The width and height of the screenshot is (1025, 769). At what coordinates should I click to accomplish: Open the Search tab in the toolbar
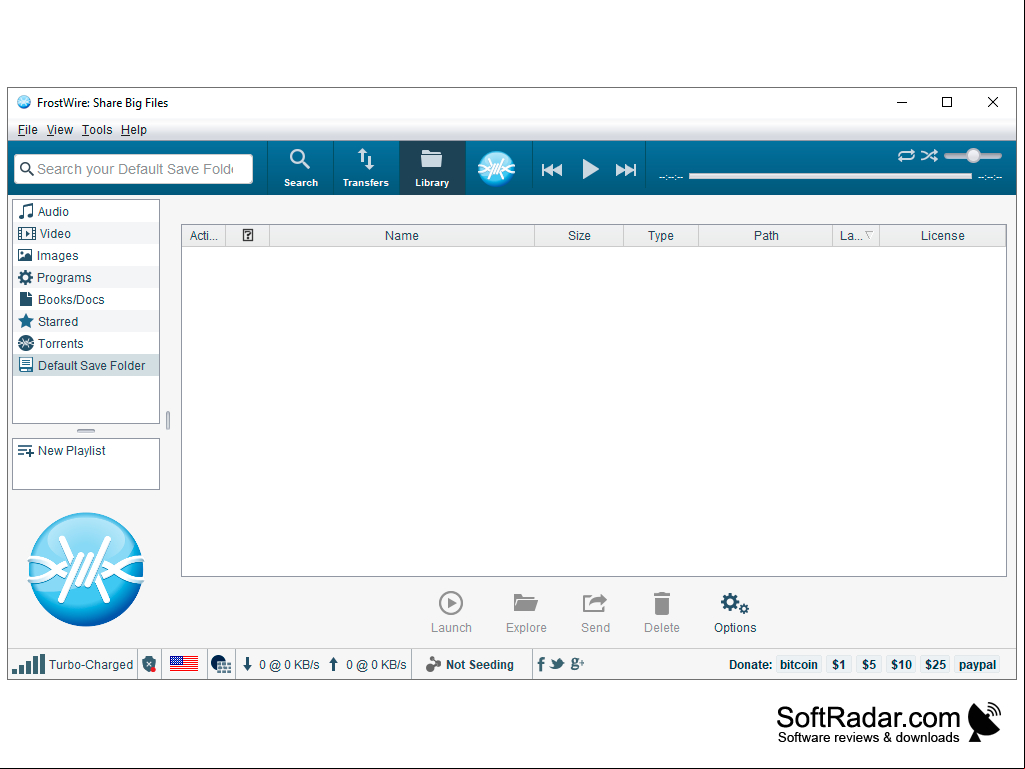[x=301, y=168]
